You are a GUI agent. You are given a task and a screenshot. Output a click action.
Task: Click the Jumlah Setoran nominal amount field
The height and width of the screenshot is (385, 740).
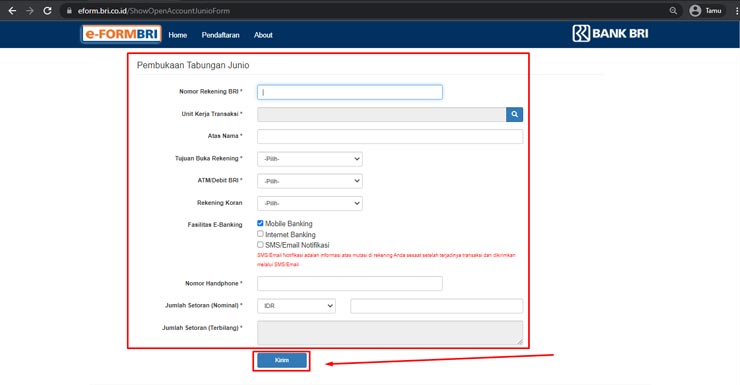[x=437, y=306]
